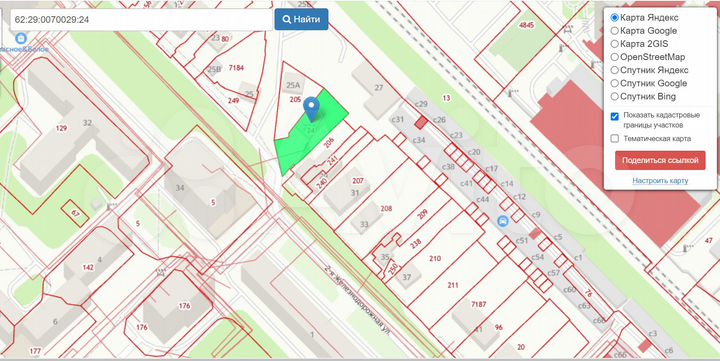The height and width of the screenshot is (361, 720).
Task: Click parcel number 210
Action: [x=435, y=259]
